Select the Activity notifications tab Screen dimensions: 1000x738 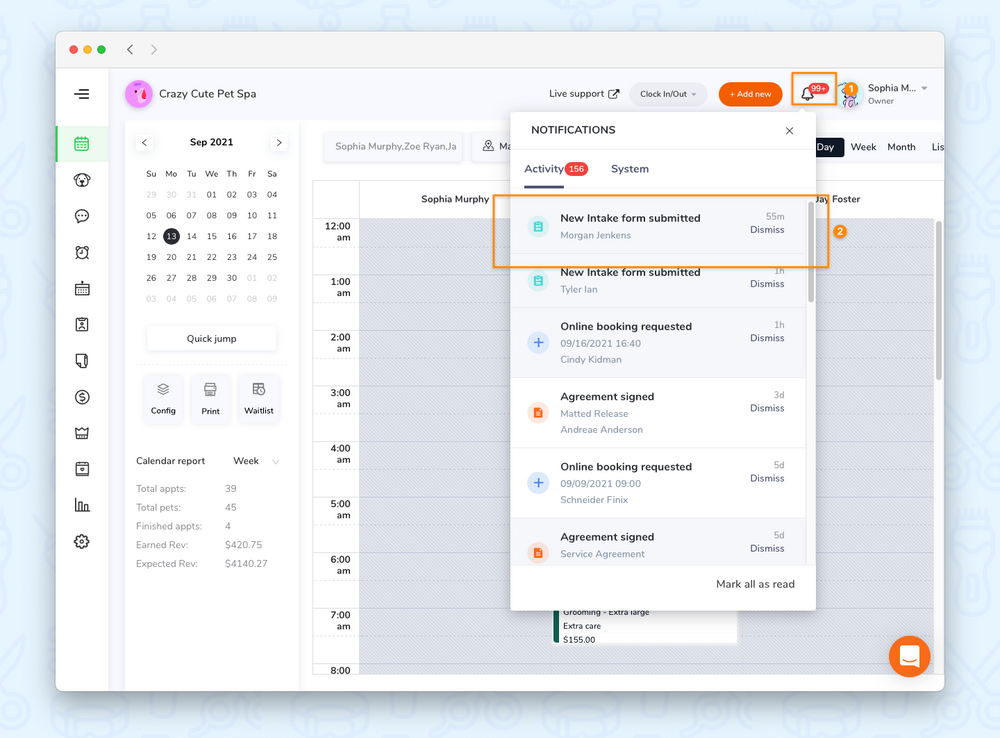point(544,169)
